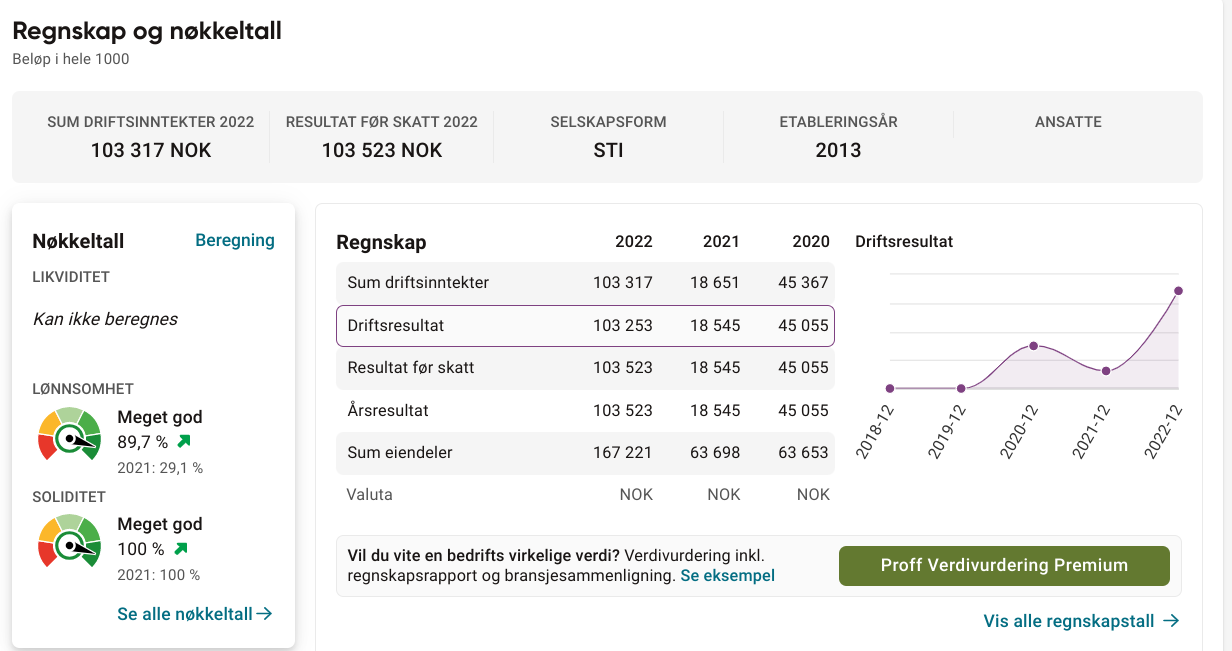1232x651 pixels.
Task: Click the 2022-12 chart data point
Action: (1178, 291)
